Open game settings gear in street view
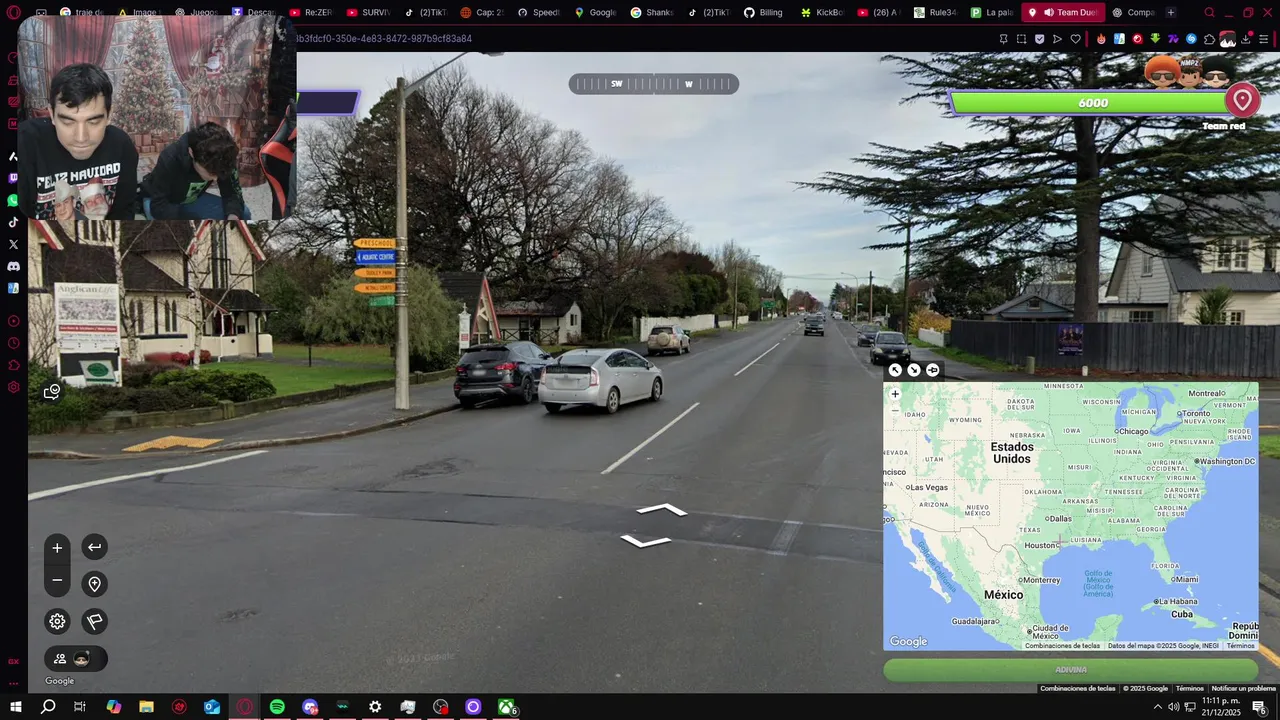 pyautogui.click(x=57, y=621)
